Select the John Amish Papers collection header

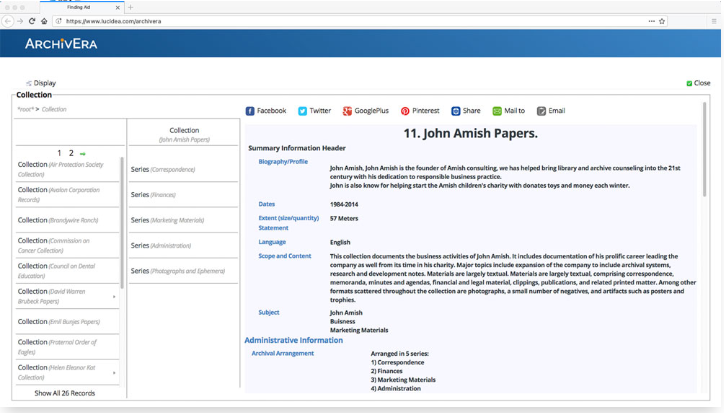click(x=184, y=134)
